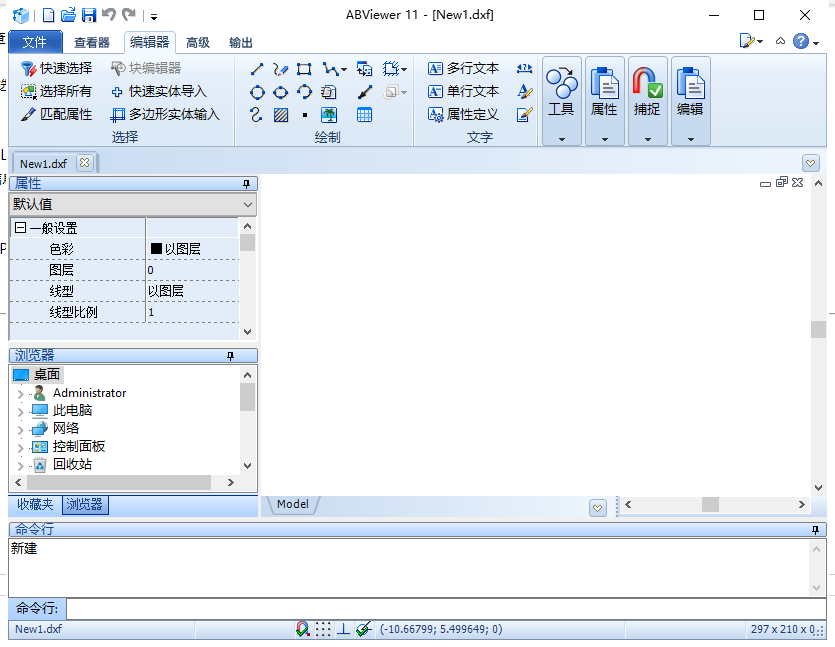
Task: Switch to the 收藏夹 tab
Action: [35, 504]
